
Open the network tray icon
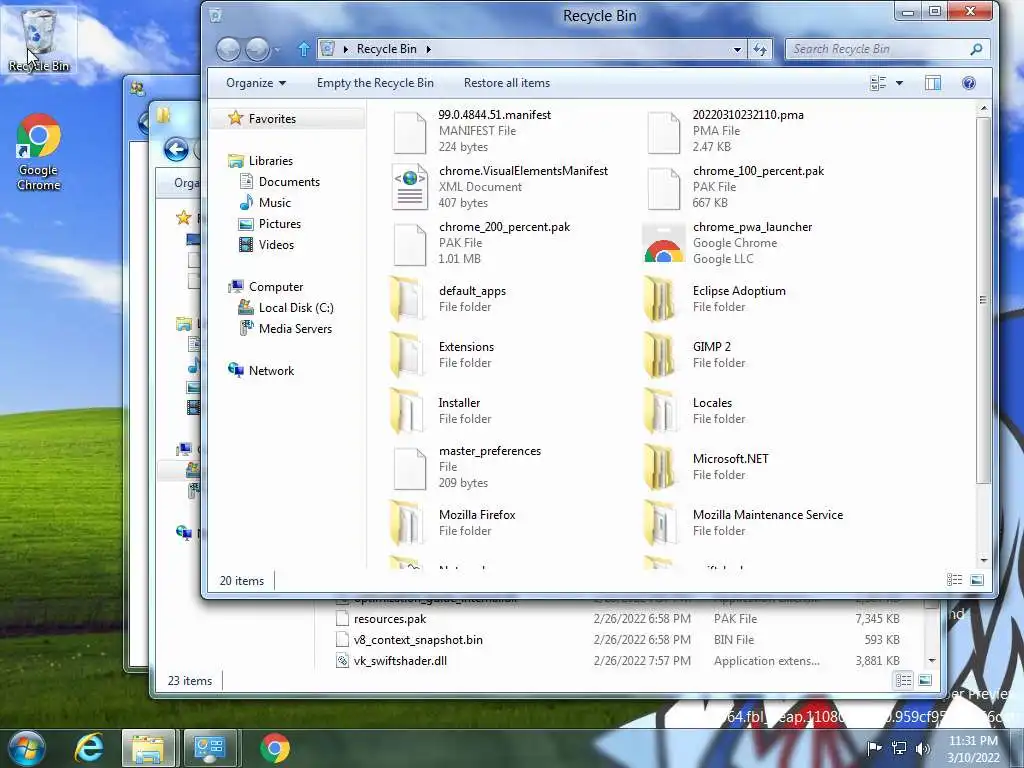899,748
